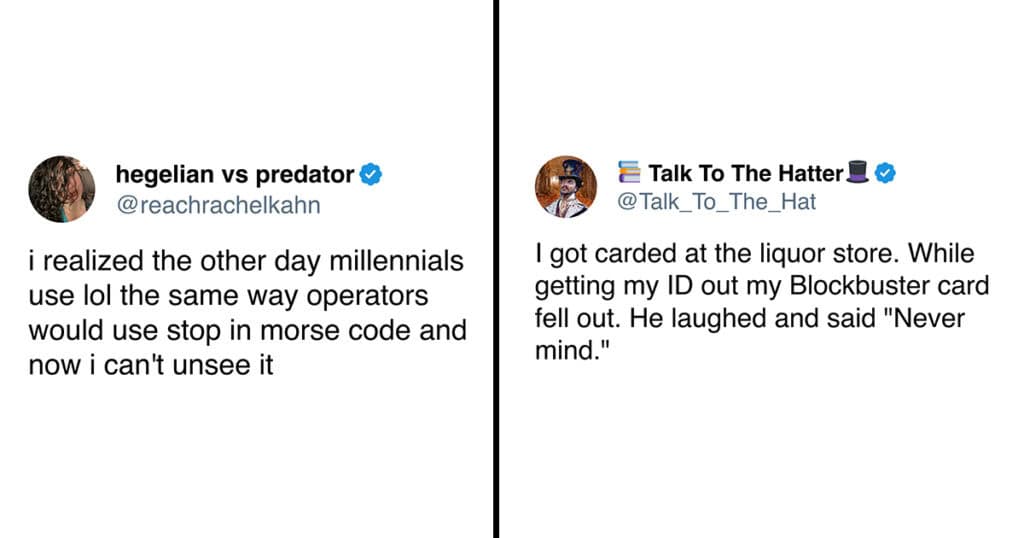This screenshot has height=538, width=1024.
Task: Click the word millennials in the left tweet
Action: [x=396, y=261]
